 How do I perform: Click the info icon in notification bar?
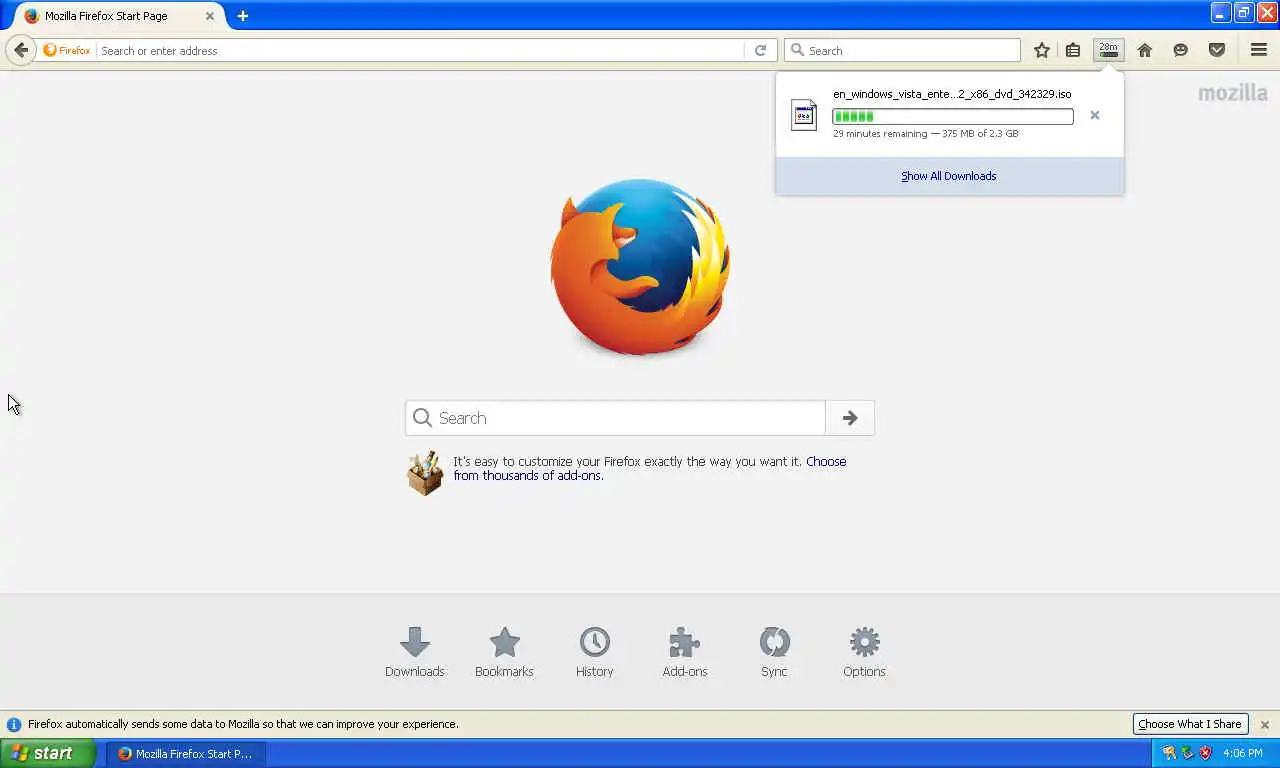14,724
